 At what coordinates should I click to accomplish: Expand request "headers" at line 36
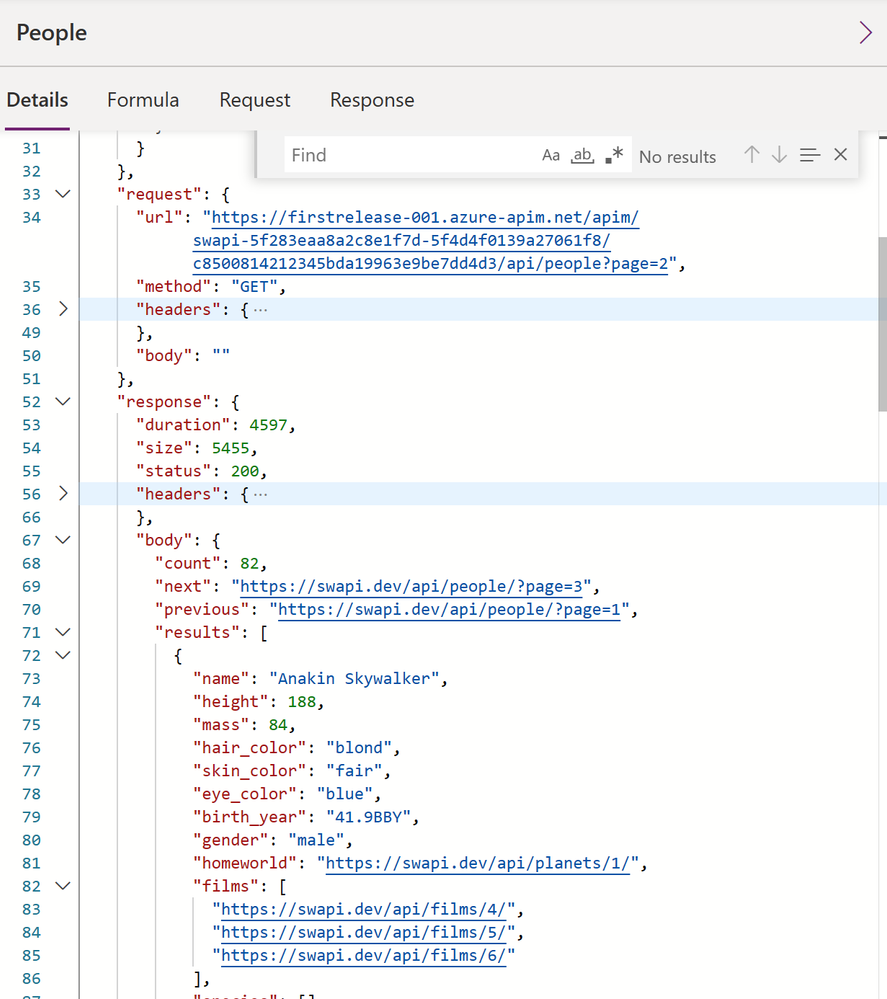click(x=62, y=309)
